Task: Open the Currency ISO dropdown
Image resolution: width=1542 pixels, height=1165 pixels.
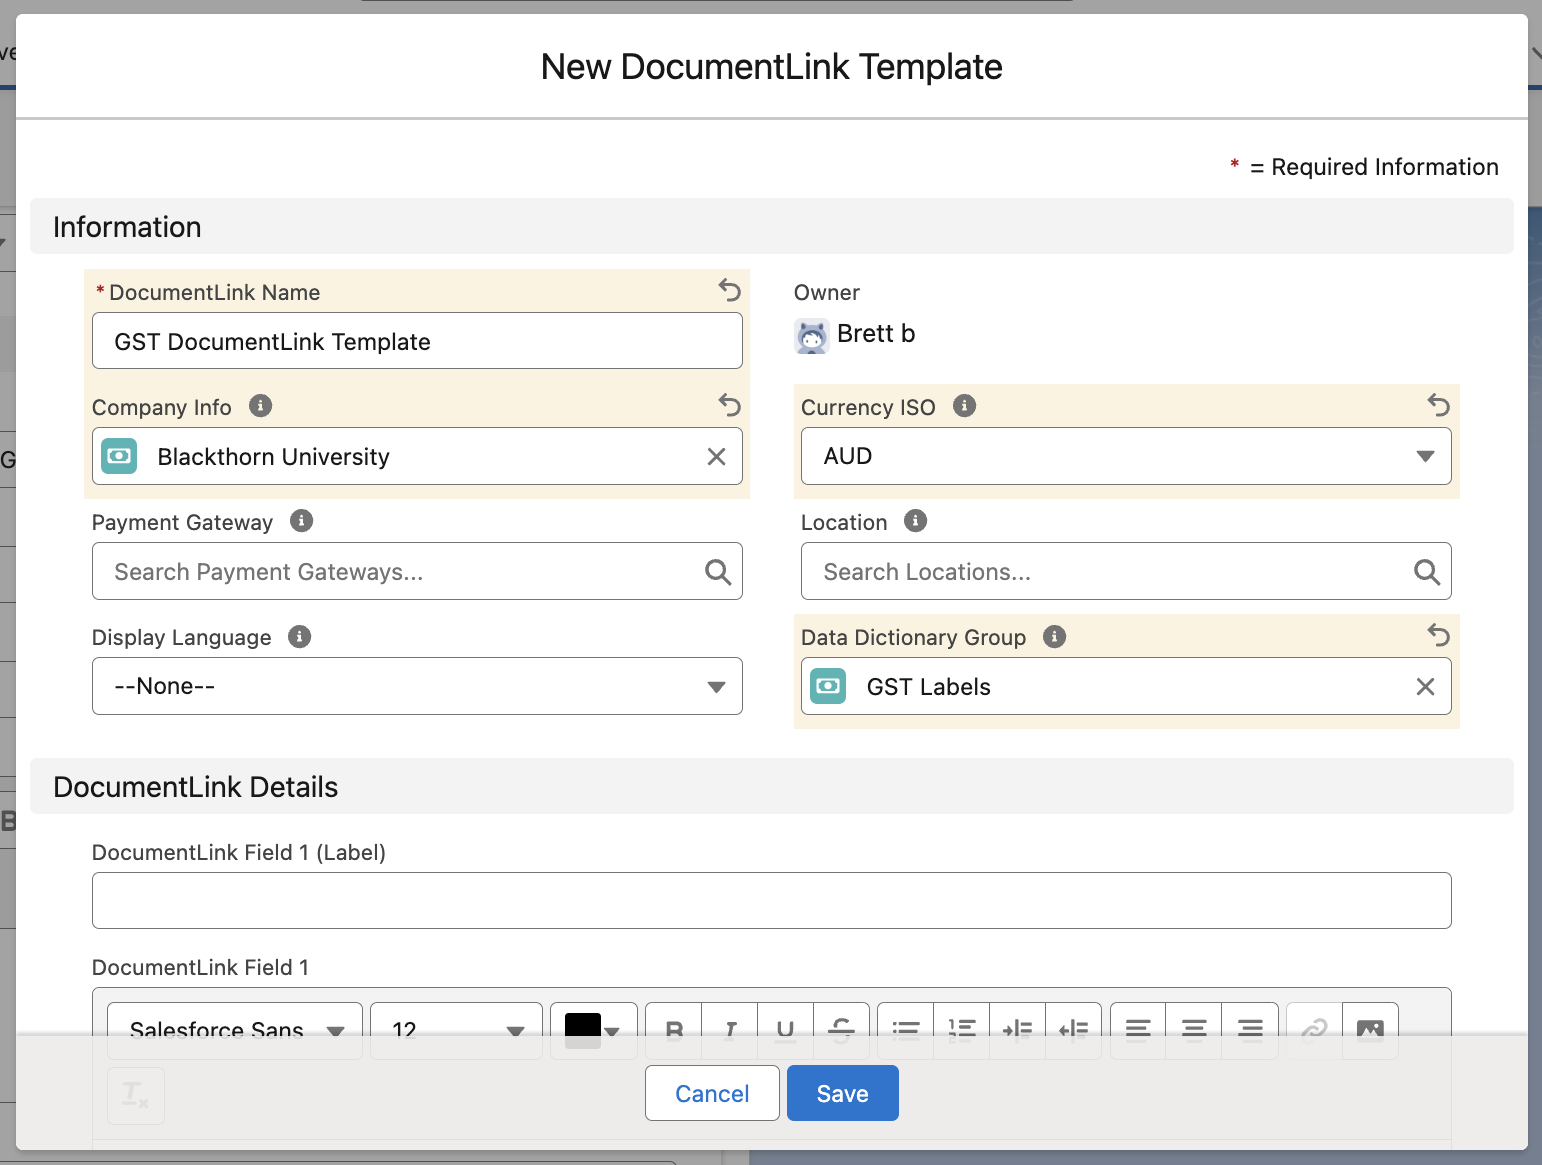Action: [1126, 456]
